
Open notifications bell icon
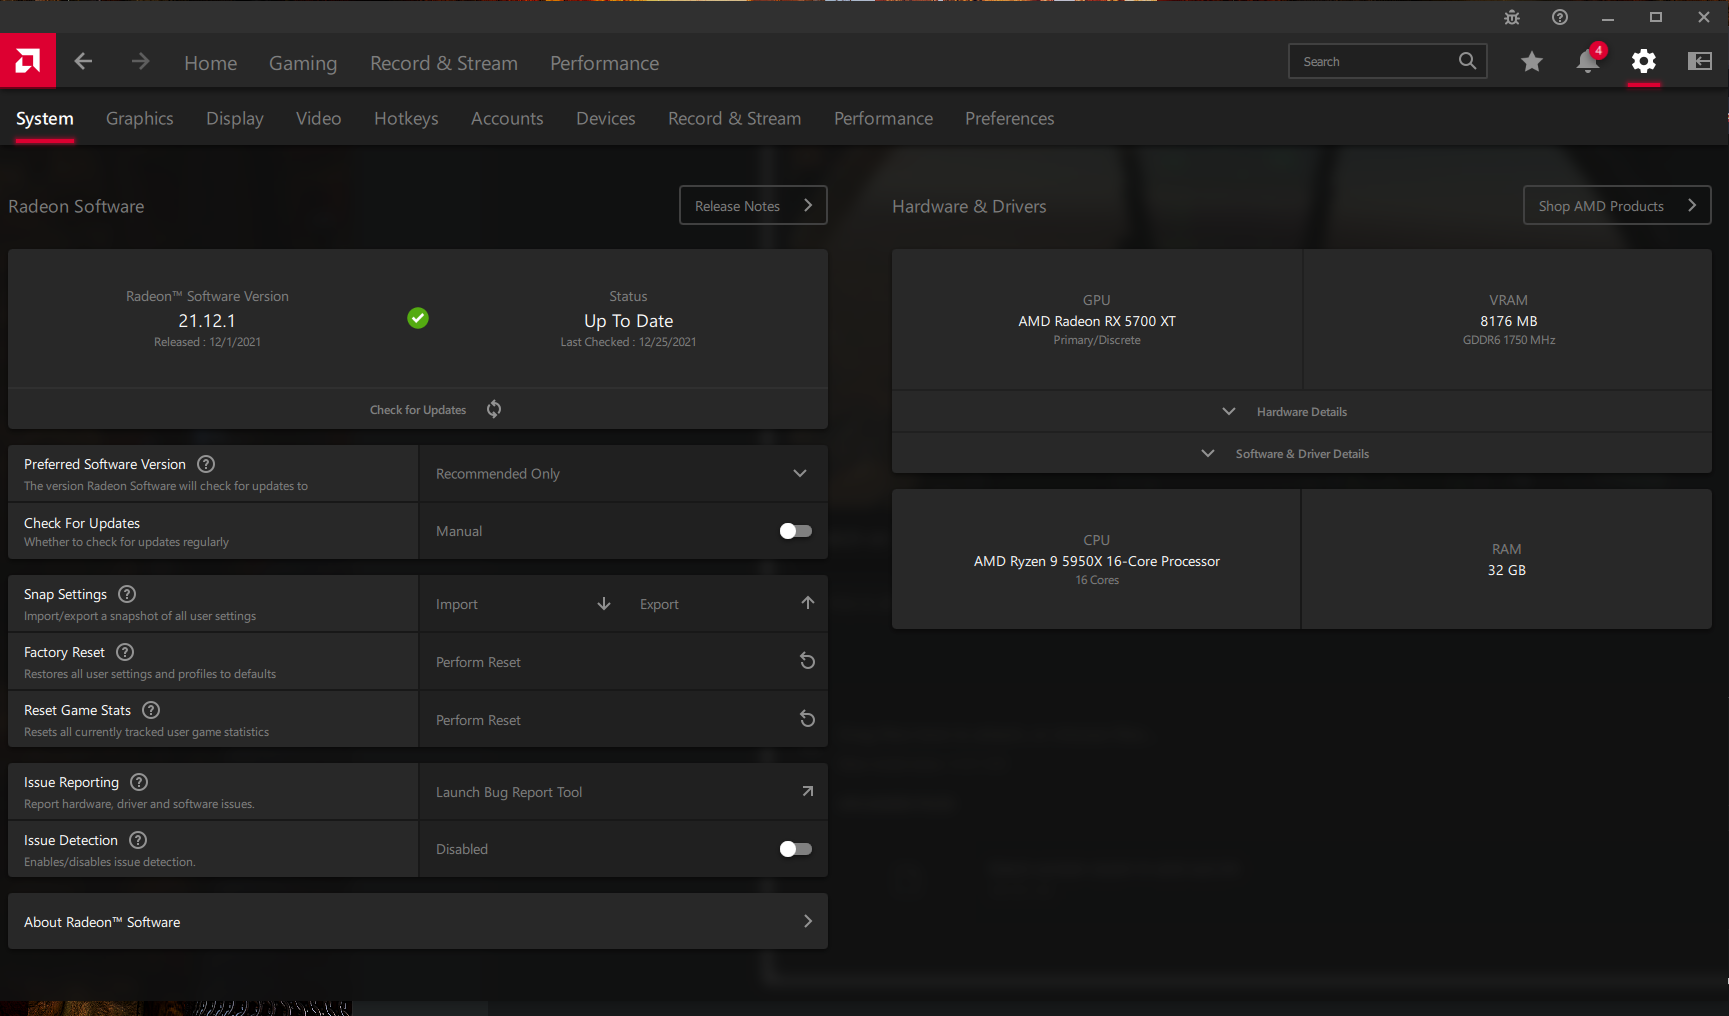click(1588, 61)
